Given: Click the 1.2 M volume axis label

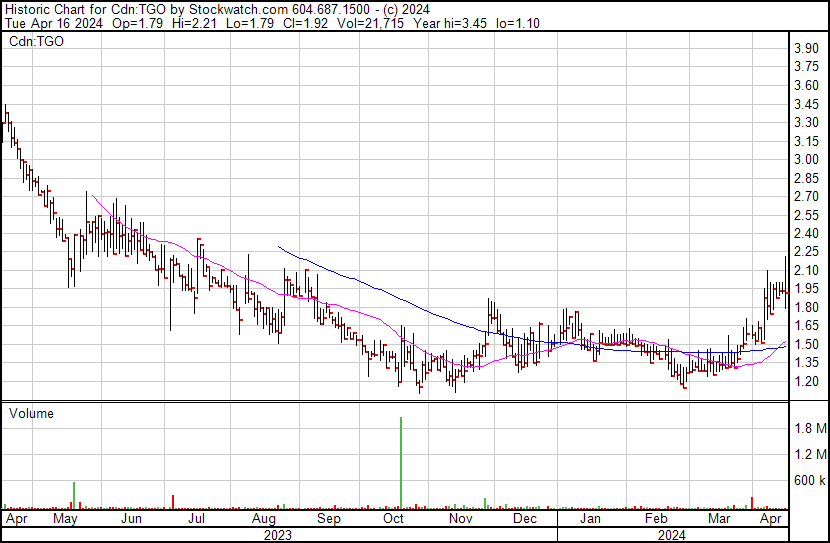Looking at the screenshot, I should (x=810, y=454).
